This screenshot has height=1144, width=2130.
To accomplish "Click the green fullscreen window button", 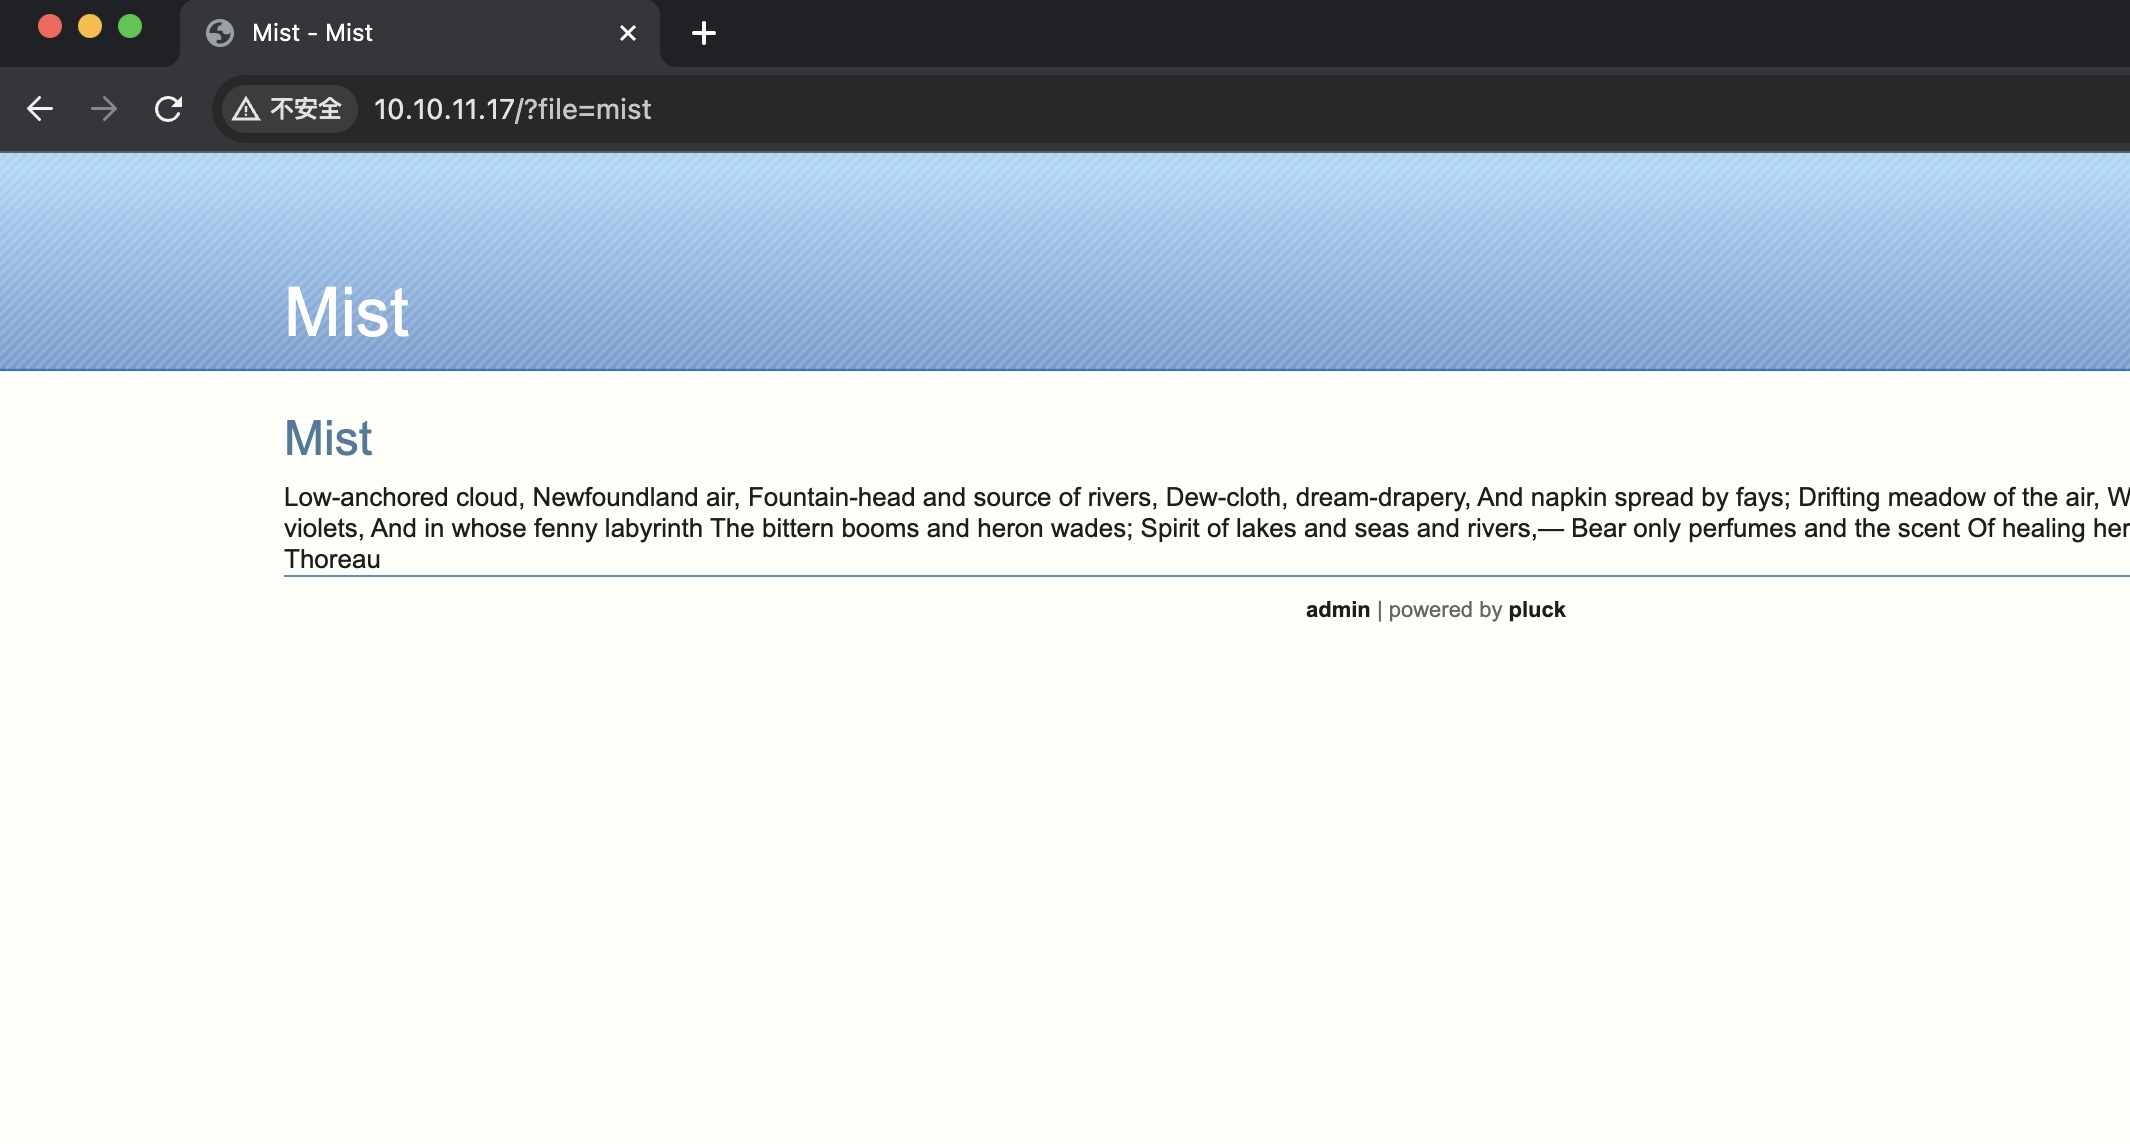I will pyautogui.click(x=130, y=27).
